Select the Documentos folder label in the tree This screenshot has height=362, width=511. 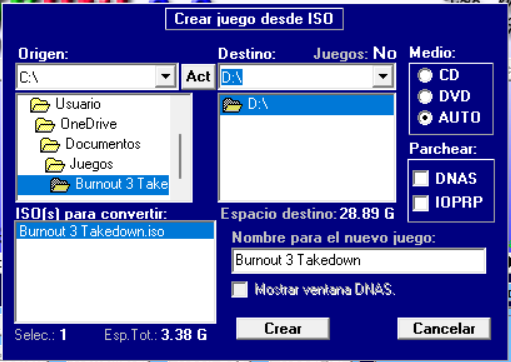coord(103,144)
